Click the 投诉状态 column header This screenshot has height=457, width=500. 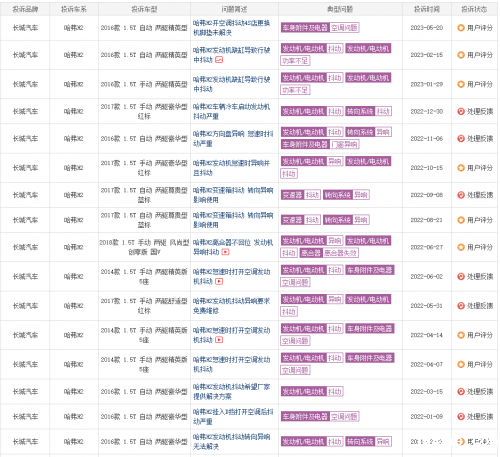click(474, 9)
